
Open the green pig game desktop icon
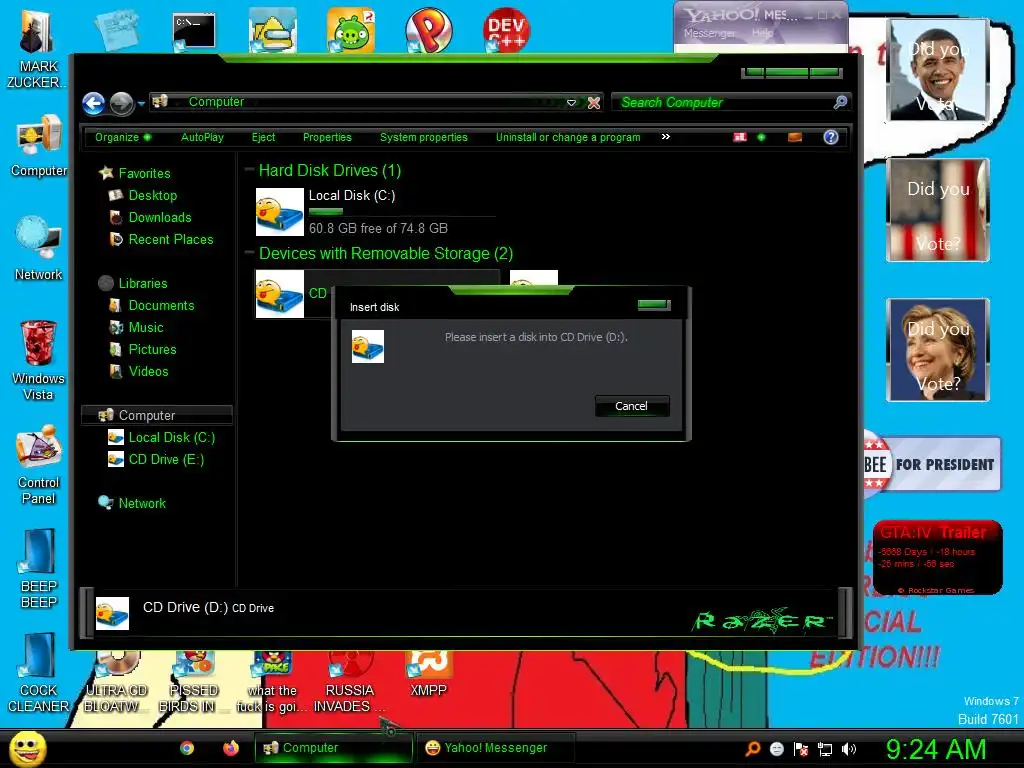(351, 30)
